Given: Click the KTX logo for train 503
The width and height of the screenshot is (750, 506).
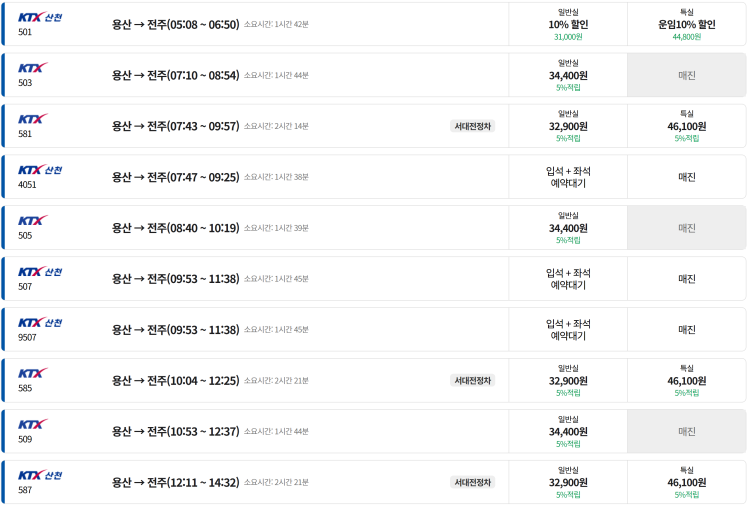Looking at the screenshot, I should (33, 68).
